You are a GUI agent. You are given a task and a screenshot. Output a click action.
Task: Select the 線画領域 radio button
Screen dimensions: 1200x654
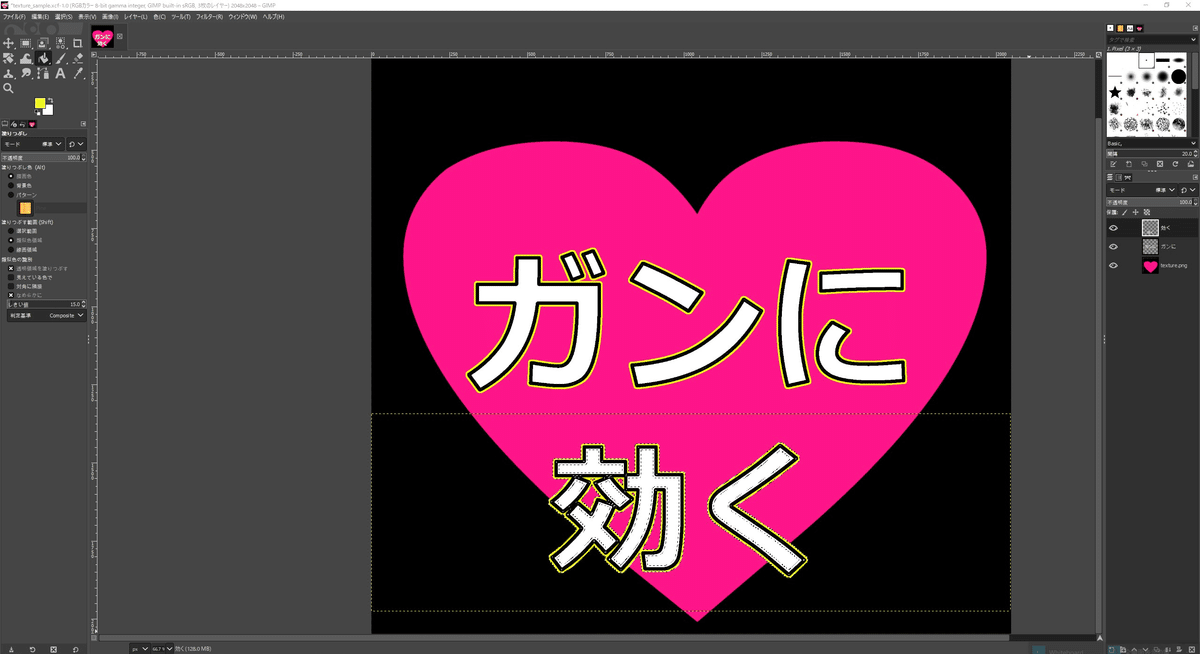tap(11, 250)
